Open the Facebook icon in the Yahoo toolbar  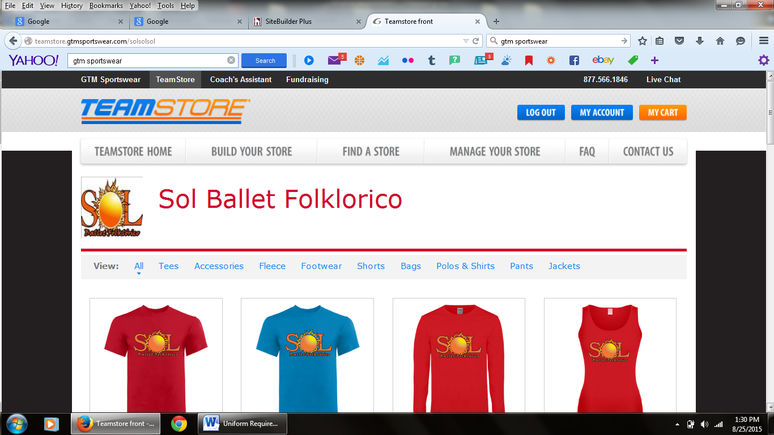[x=574, y=60]
